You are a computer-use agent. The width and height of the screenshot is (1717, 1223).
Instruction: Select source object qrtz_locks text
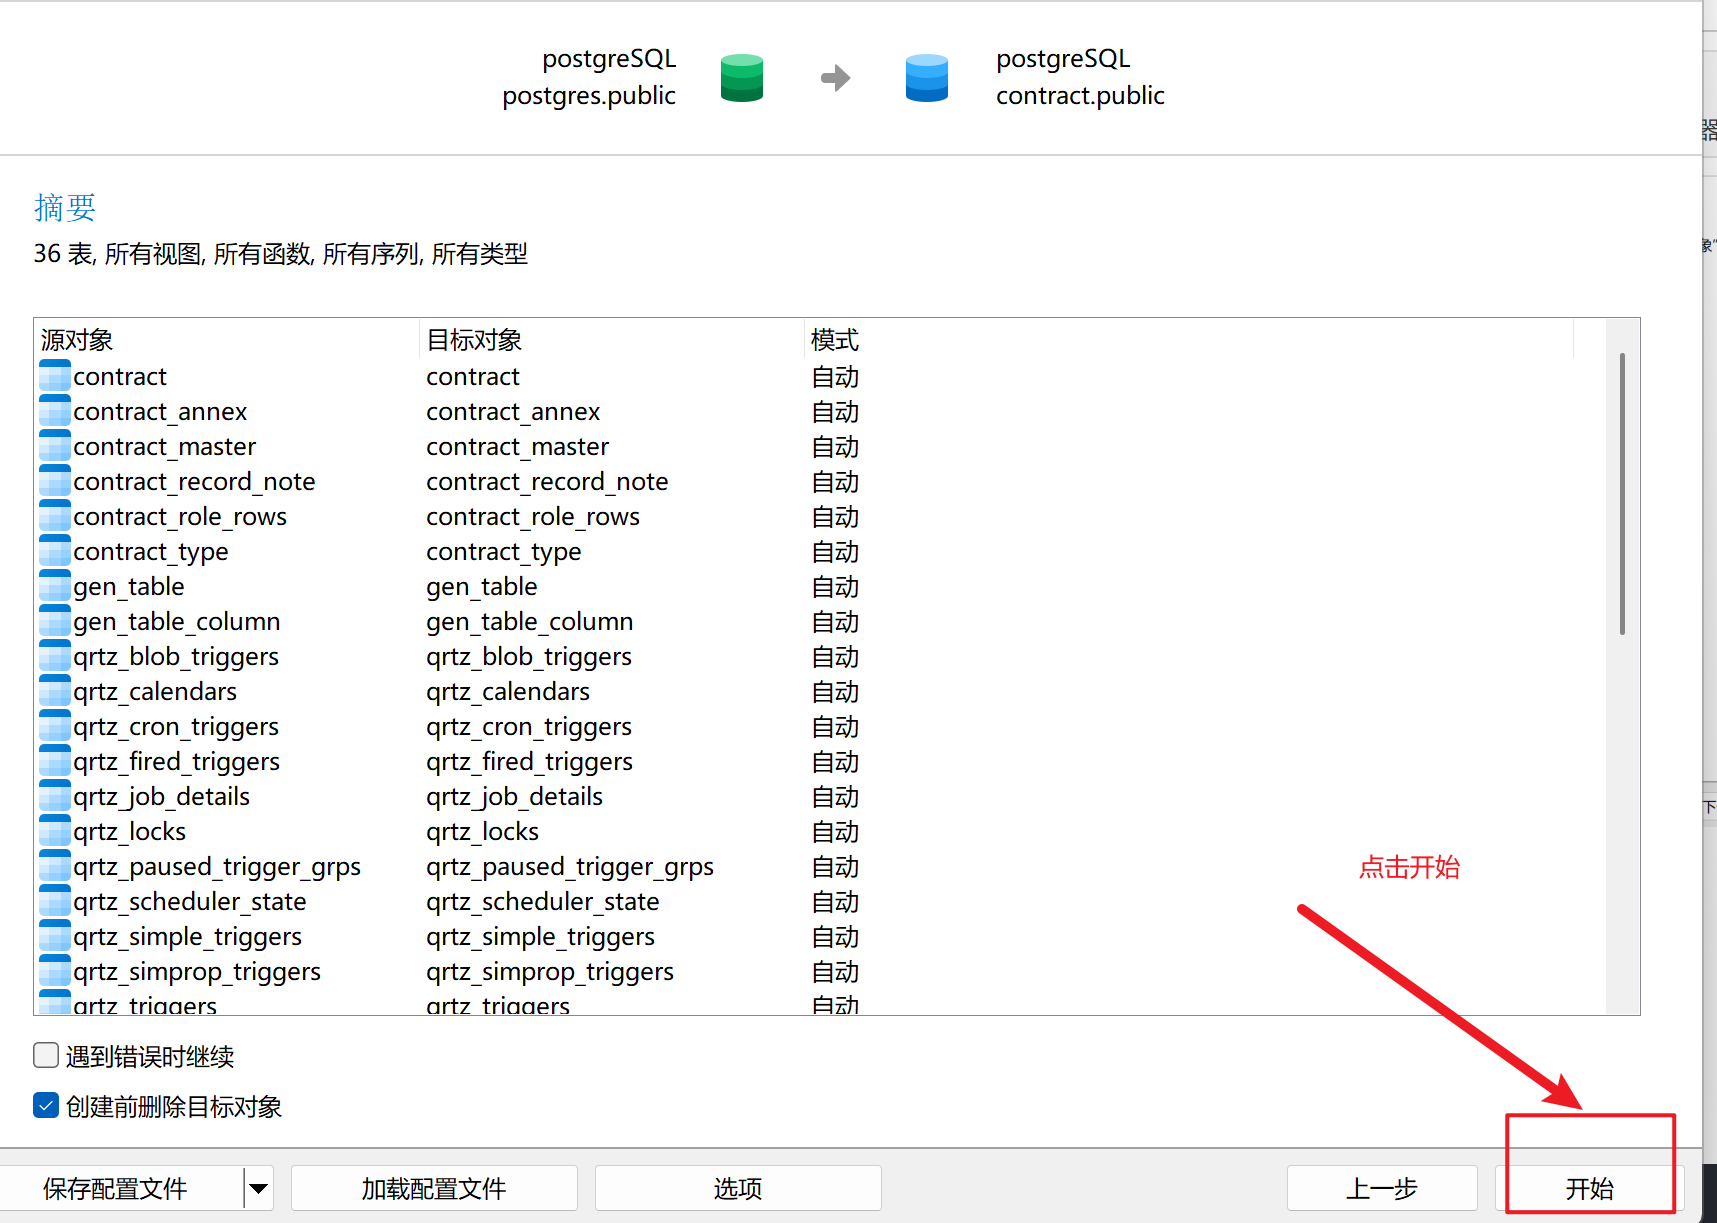point(130,832)
